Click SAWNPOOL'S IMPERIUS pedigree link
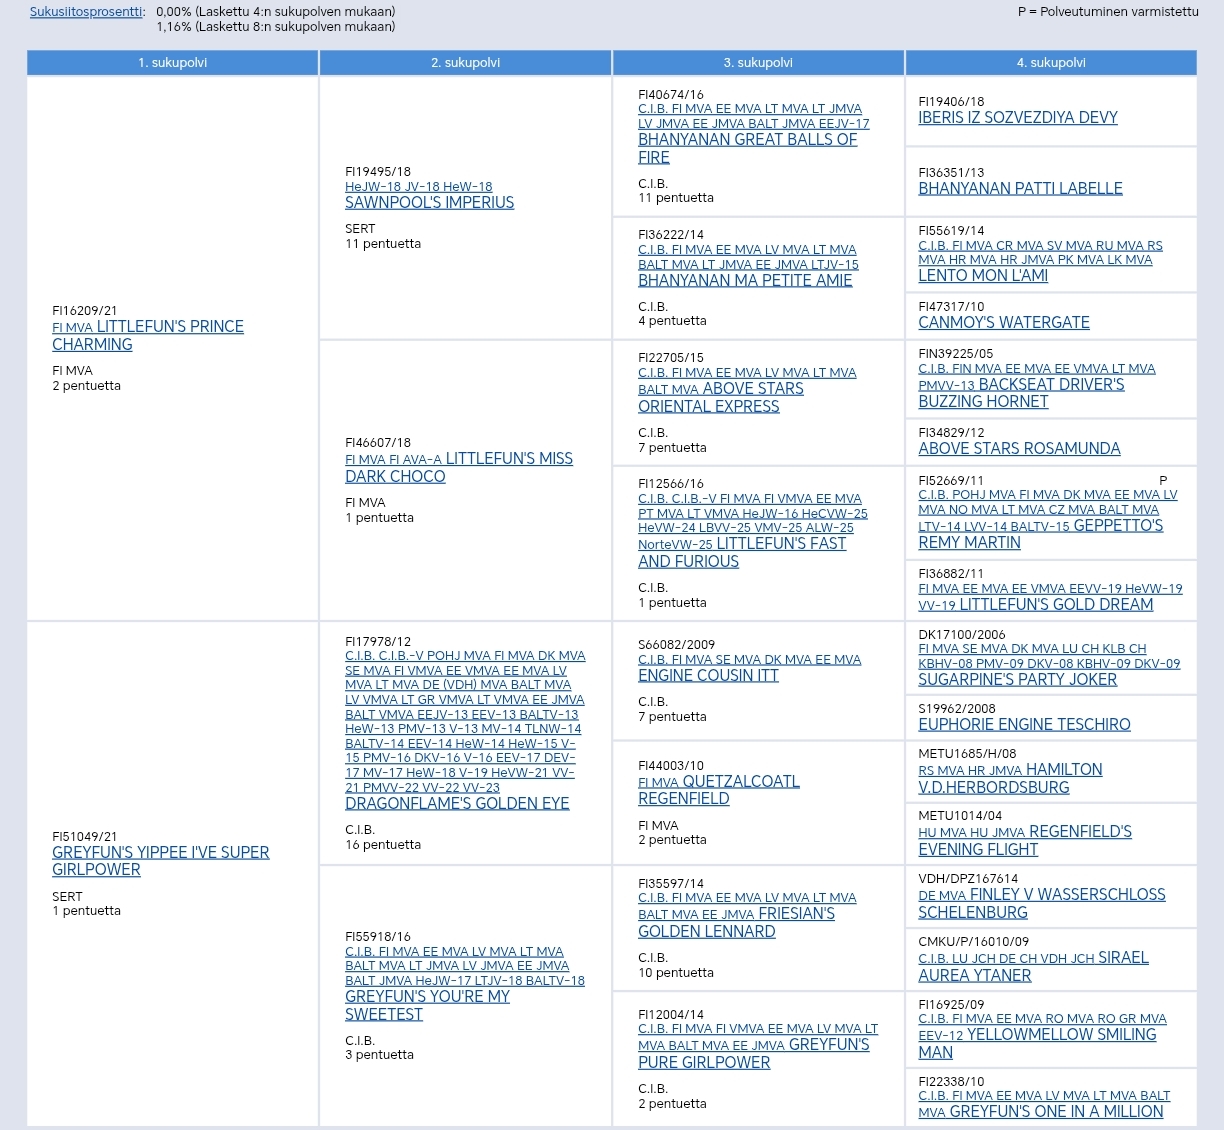 click(429, 203)
